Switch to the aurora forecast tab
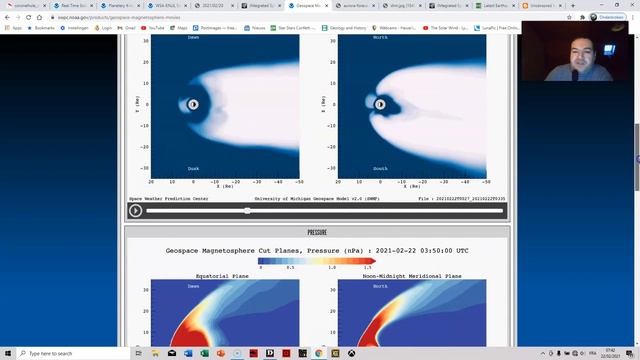Viewport: 640px width, 360px height. click(x=355, y=6)
